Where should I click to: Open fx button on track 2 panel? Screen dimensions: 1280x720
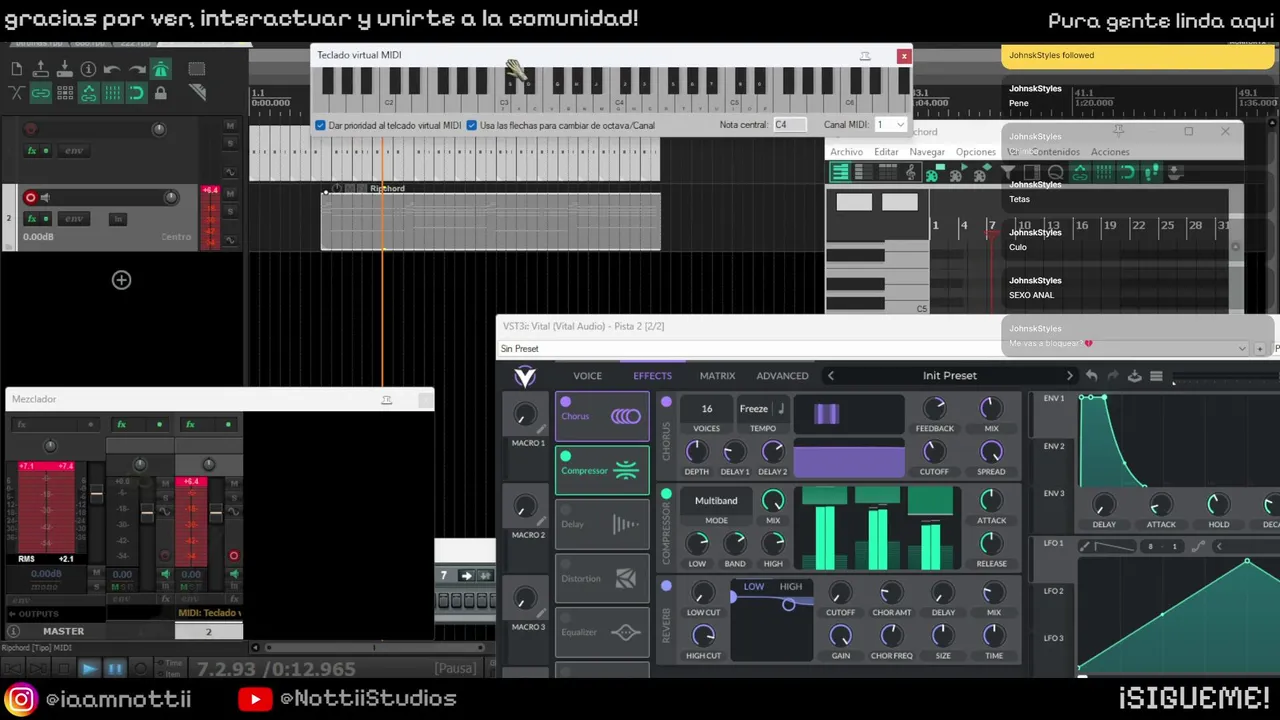(x=32, y=218)
